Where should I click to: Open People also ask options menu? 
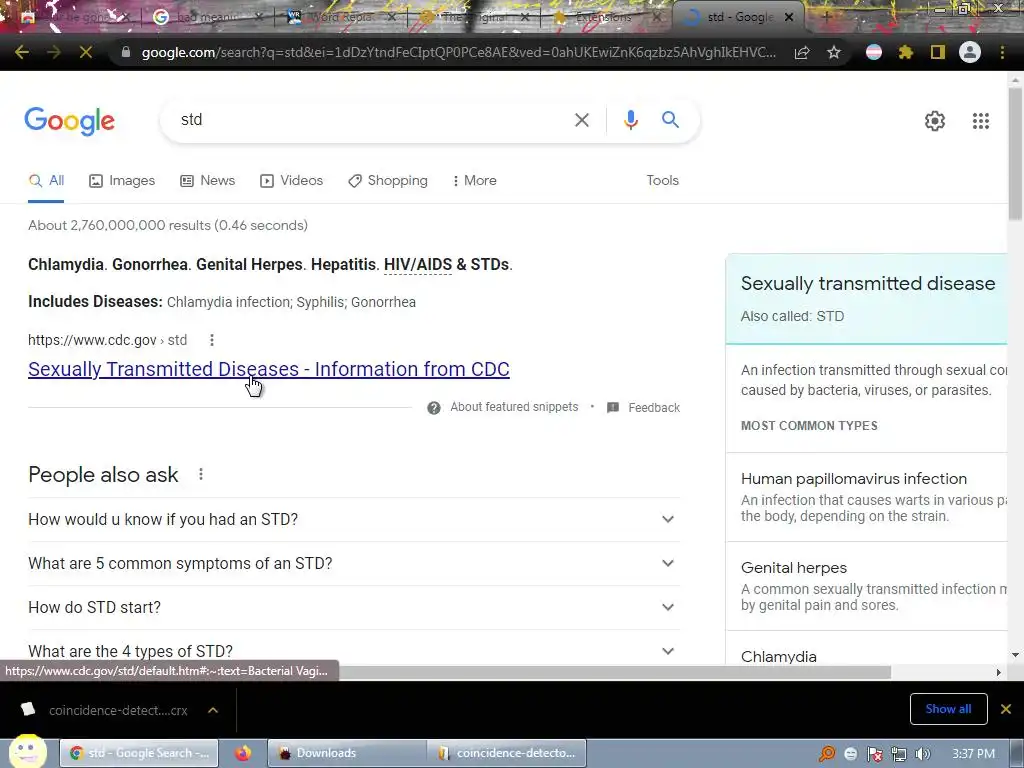tap(201, 475)
